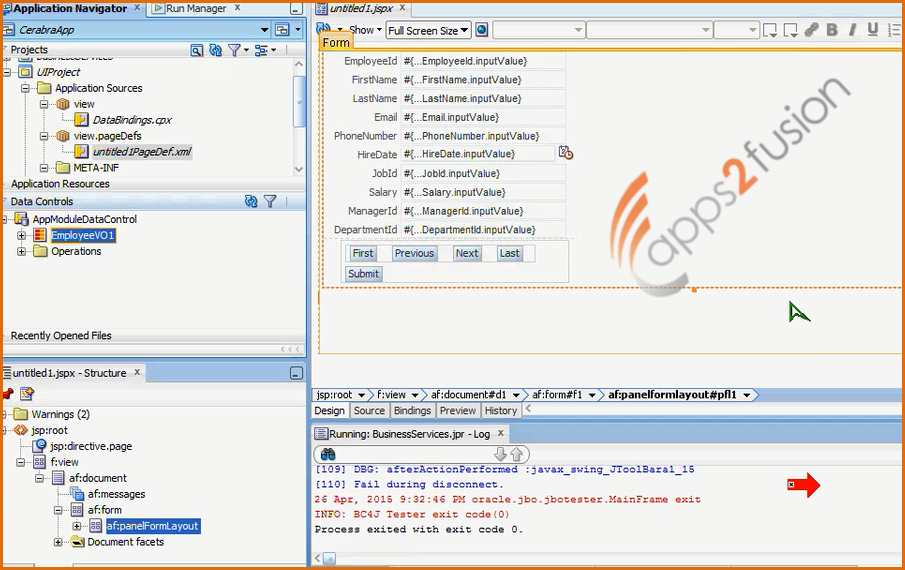Expand the Document facets node
The width and height of the screenshot is (905, 570).
pos(58,542)
